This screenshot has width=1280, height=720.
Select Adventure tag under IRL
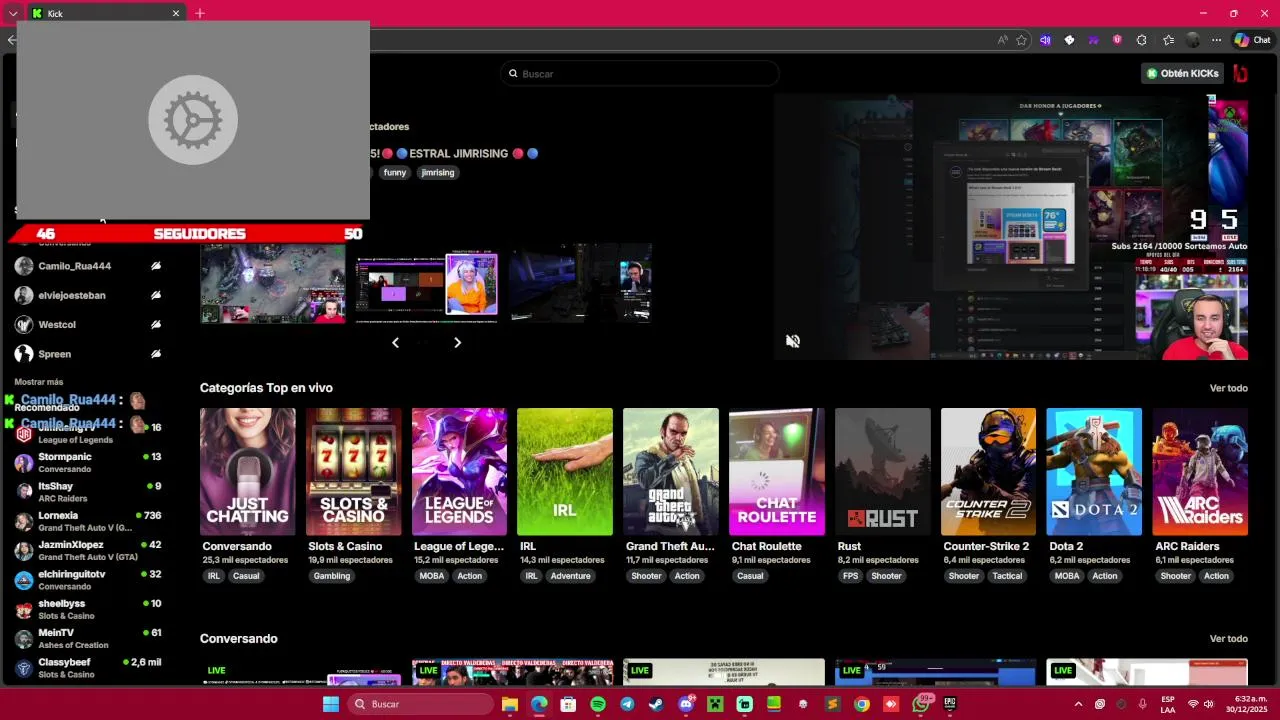(570, 576)
